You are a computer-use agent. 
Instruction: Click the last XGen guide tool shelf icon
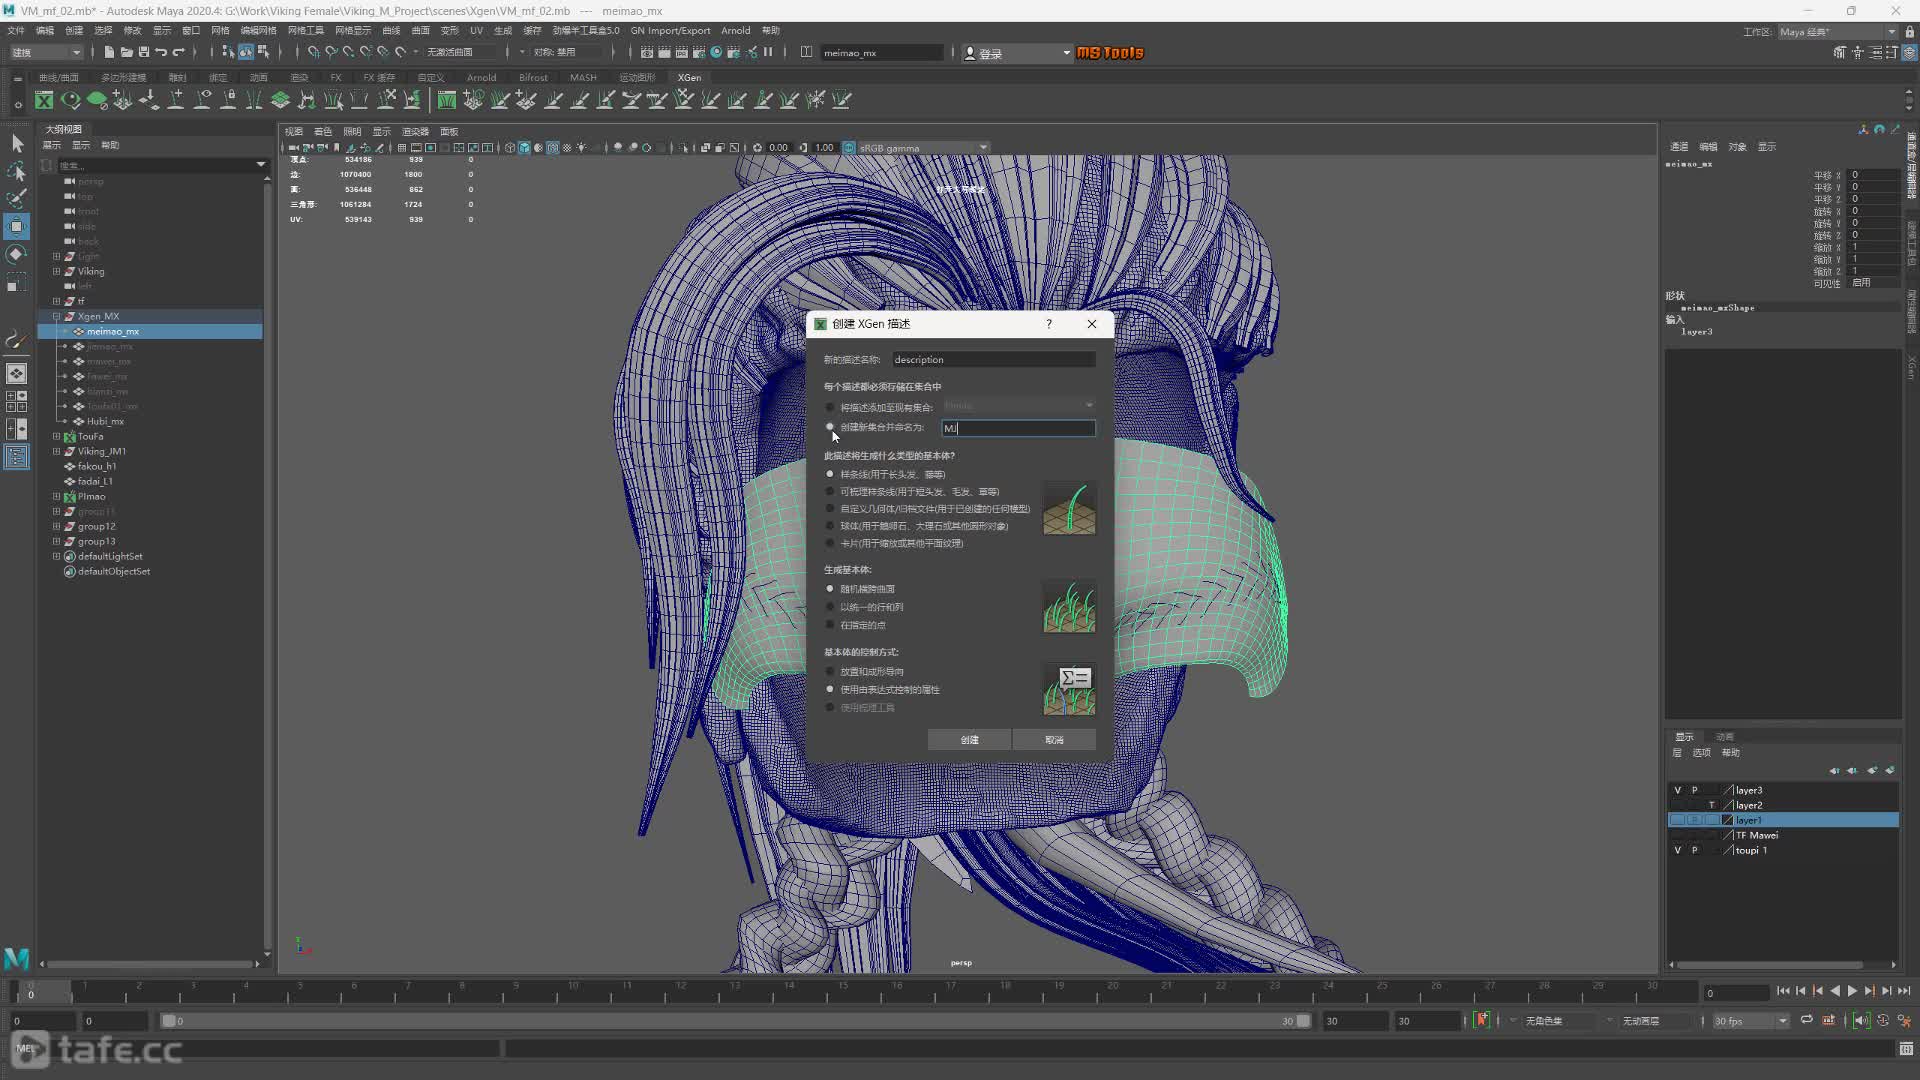point(842,100)
